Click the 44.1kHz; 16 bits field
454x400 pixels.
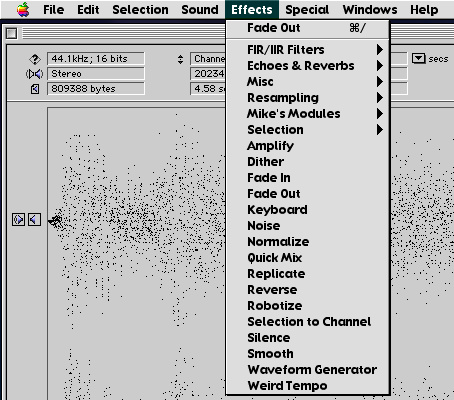(96, 59)
